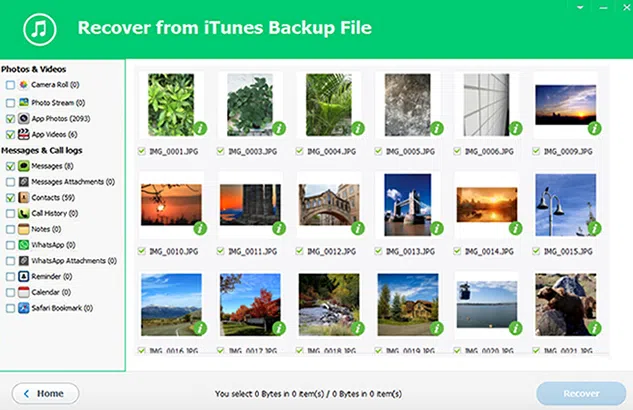Click the green Messages icon
Screen dimensions: 633x410
22,166
